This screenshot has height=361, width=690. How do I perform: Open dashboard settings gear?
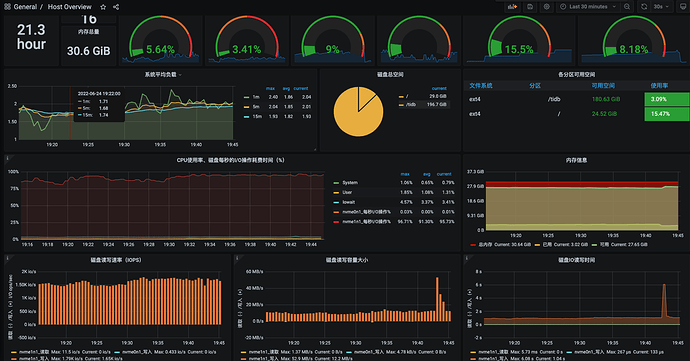point(547,7)
